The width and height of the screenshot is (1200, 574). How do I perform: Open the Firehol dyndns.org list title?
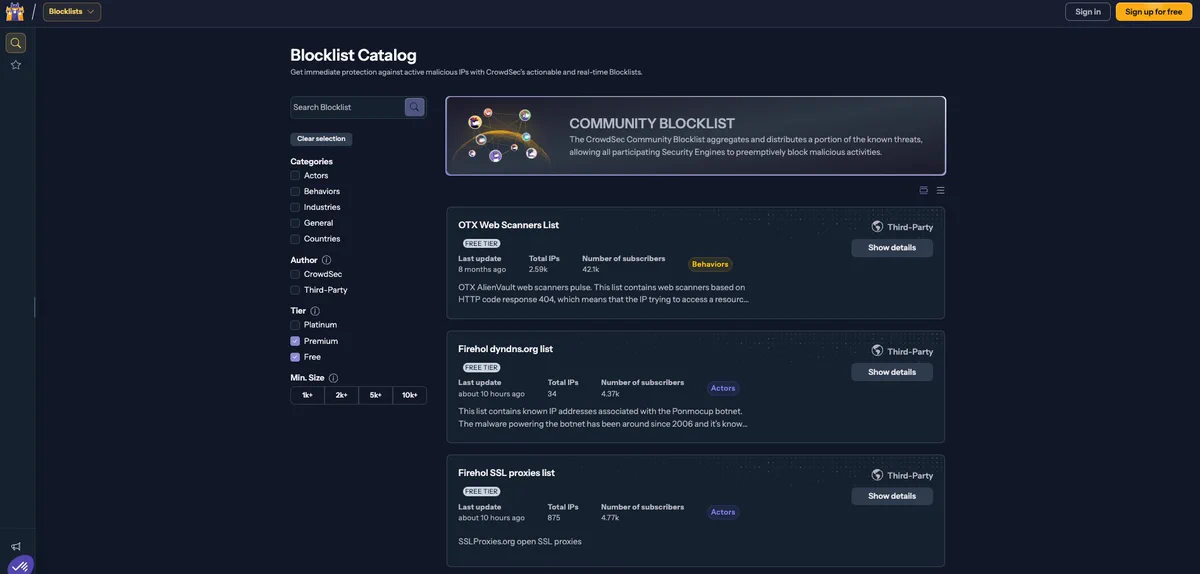coord(506,349)
